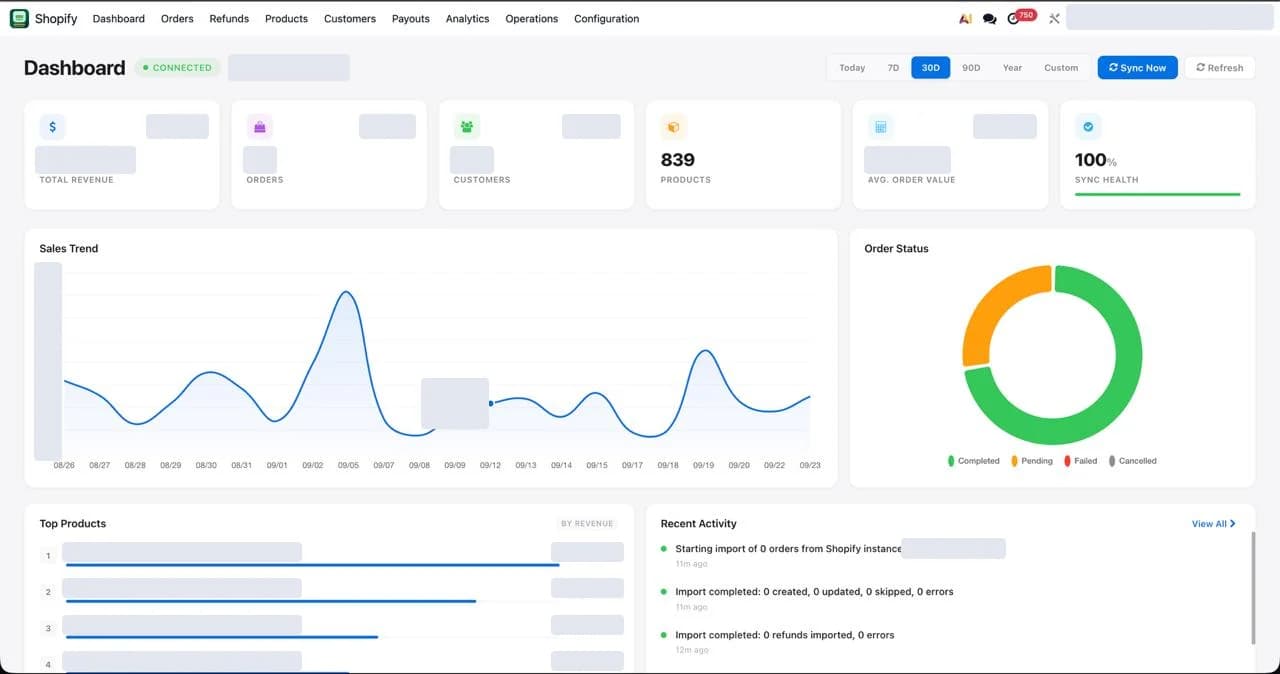The width and height of the screenshot is (1280, 674).
Task: Click the shopping bag Orders icon
Action: 260,127
